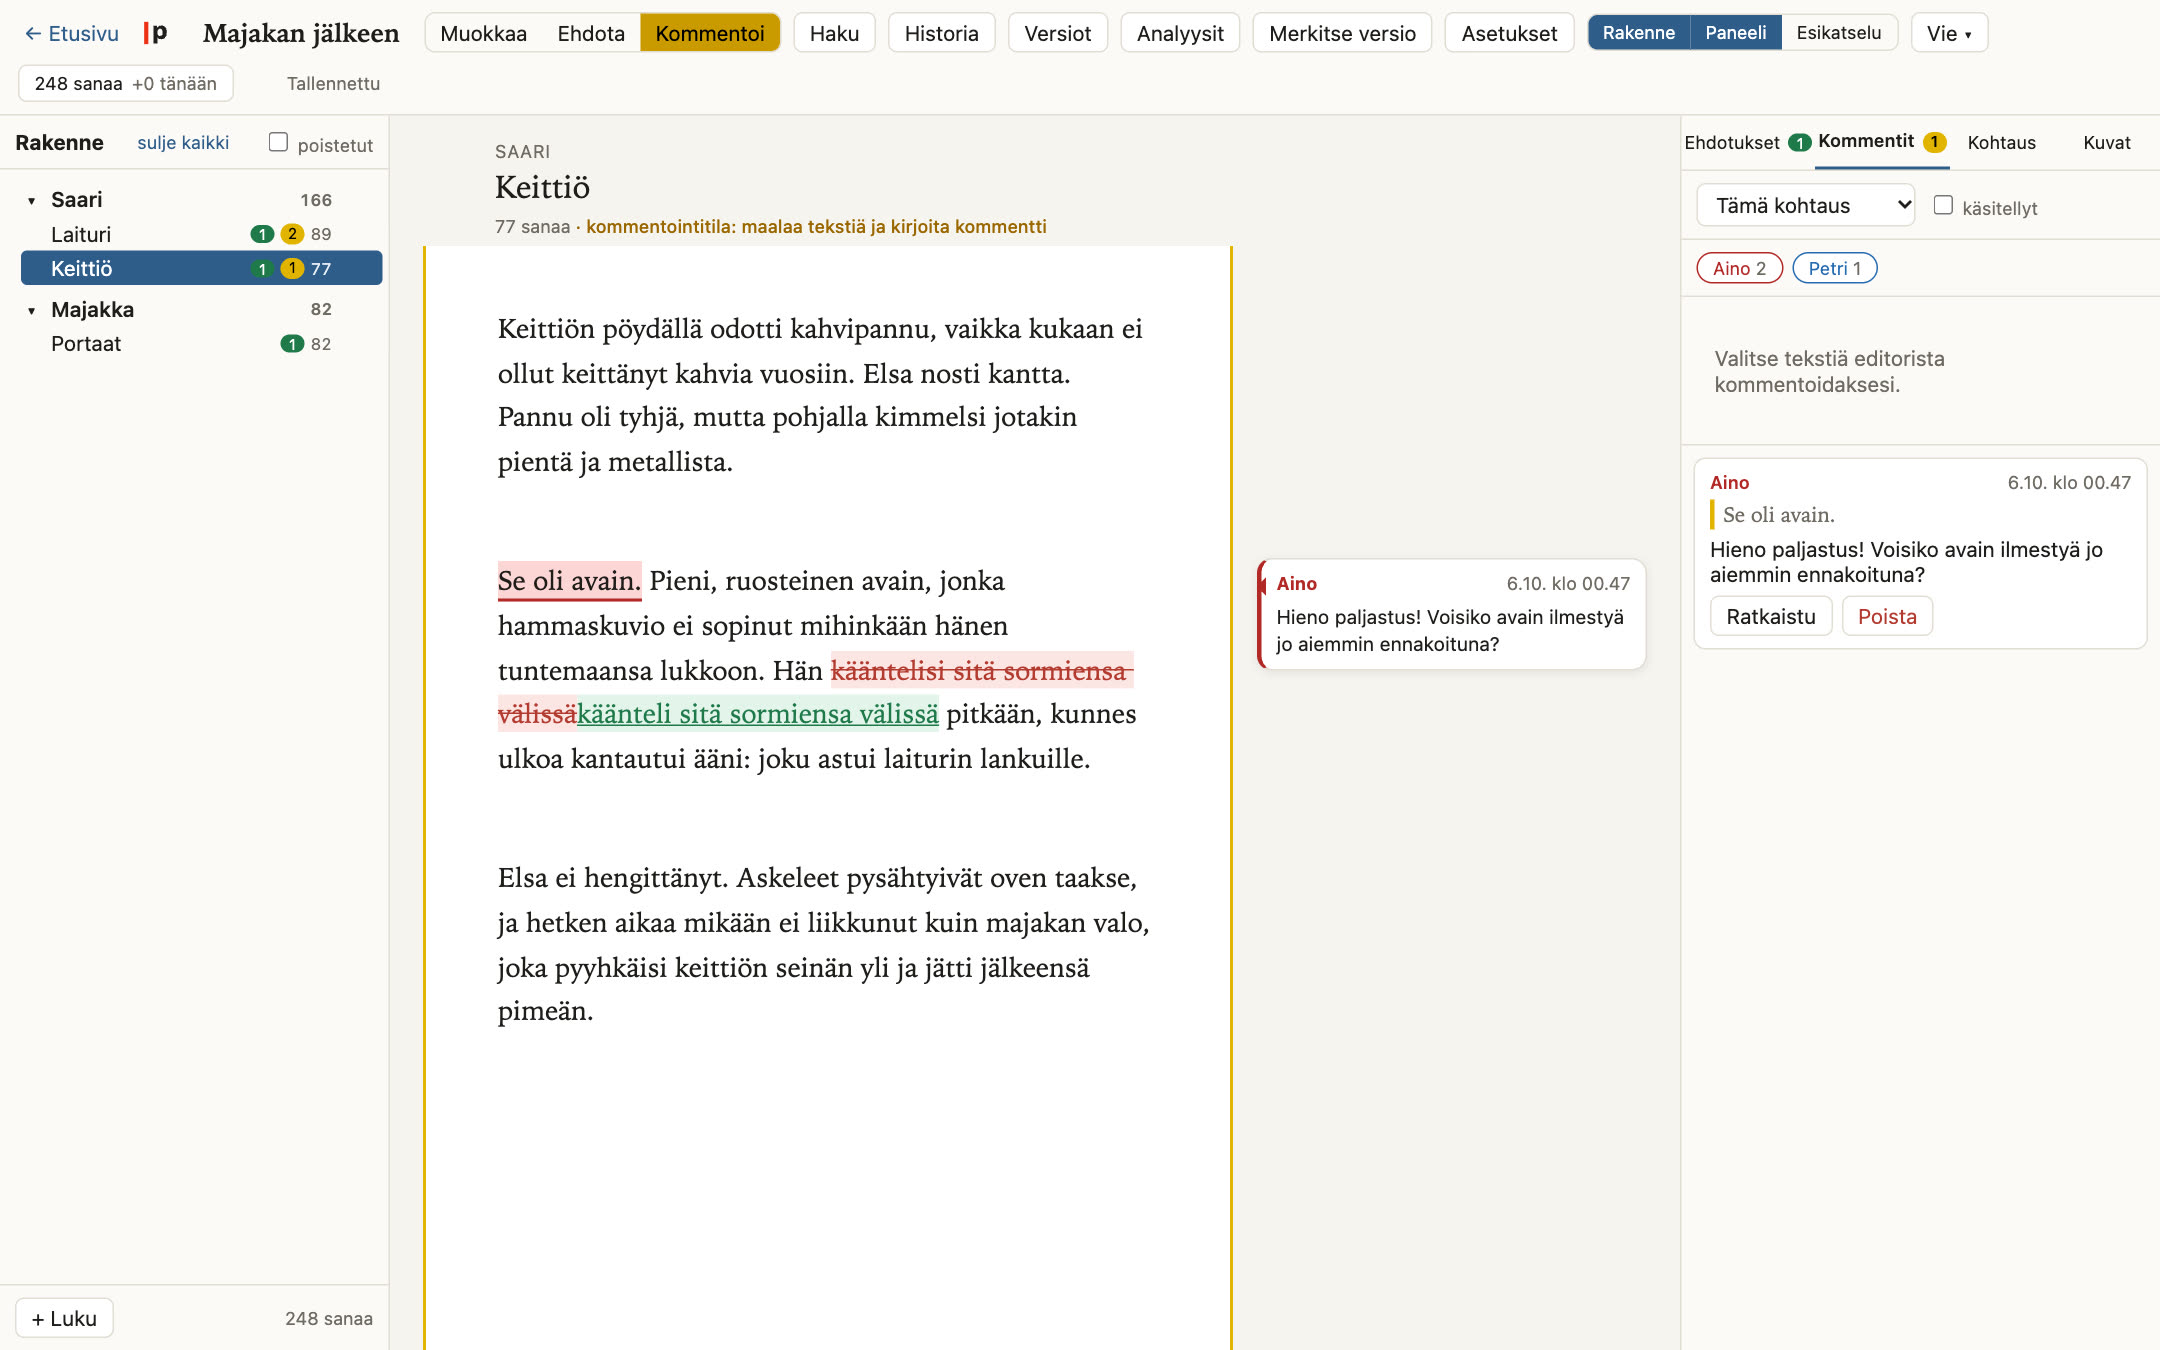The width and height of the screenshot is (2160, 1350).
Task: Click Portaat's green suggestion badge
Action: coord(292,344)
